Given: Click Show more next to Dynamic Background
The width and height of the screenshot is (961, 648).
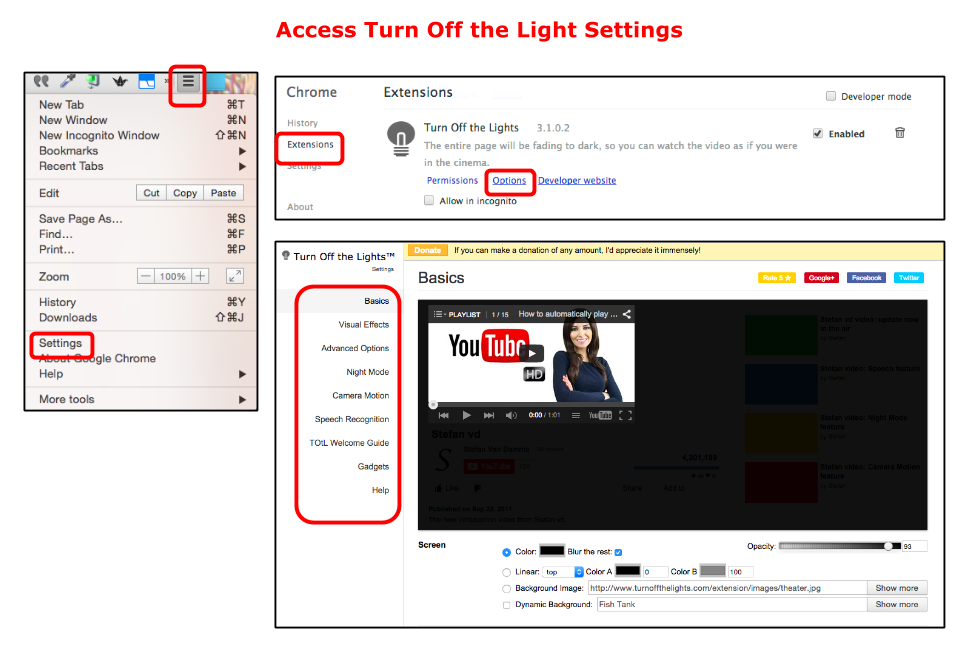Looking at the screenshot, I should coord(897,604).
